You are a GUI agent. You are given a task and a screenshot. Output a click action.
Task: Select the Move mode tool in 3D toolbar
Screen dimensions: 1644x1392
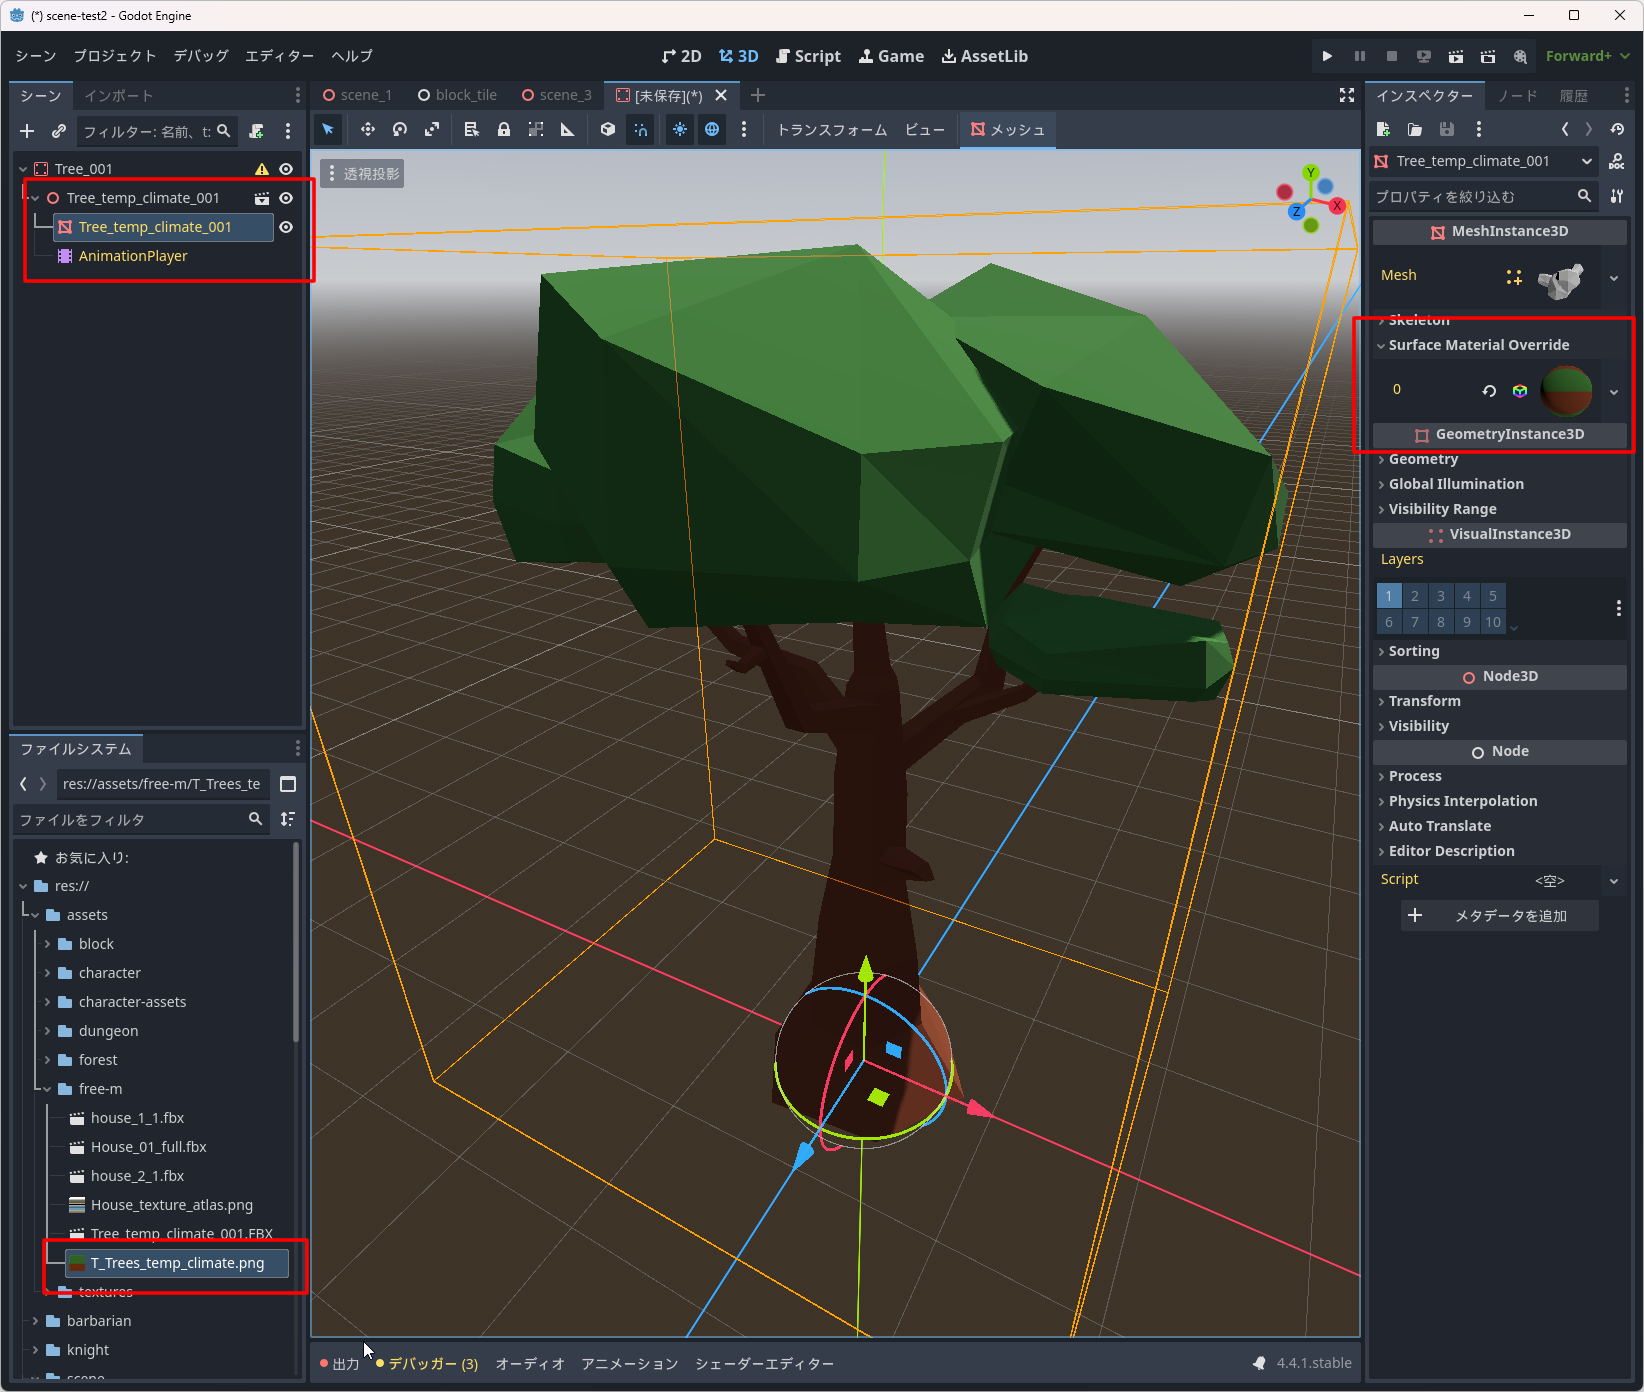(368, 129)
